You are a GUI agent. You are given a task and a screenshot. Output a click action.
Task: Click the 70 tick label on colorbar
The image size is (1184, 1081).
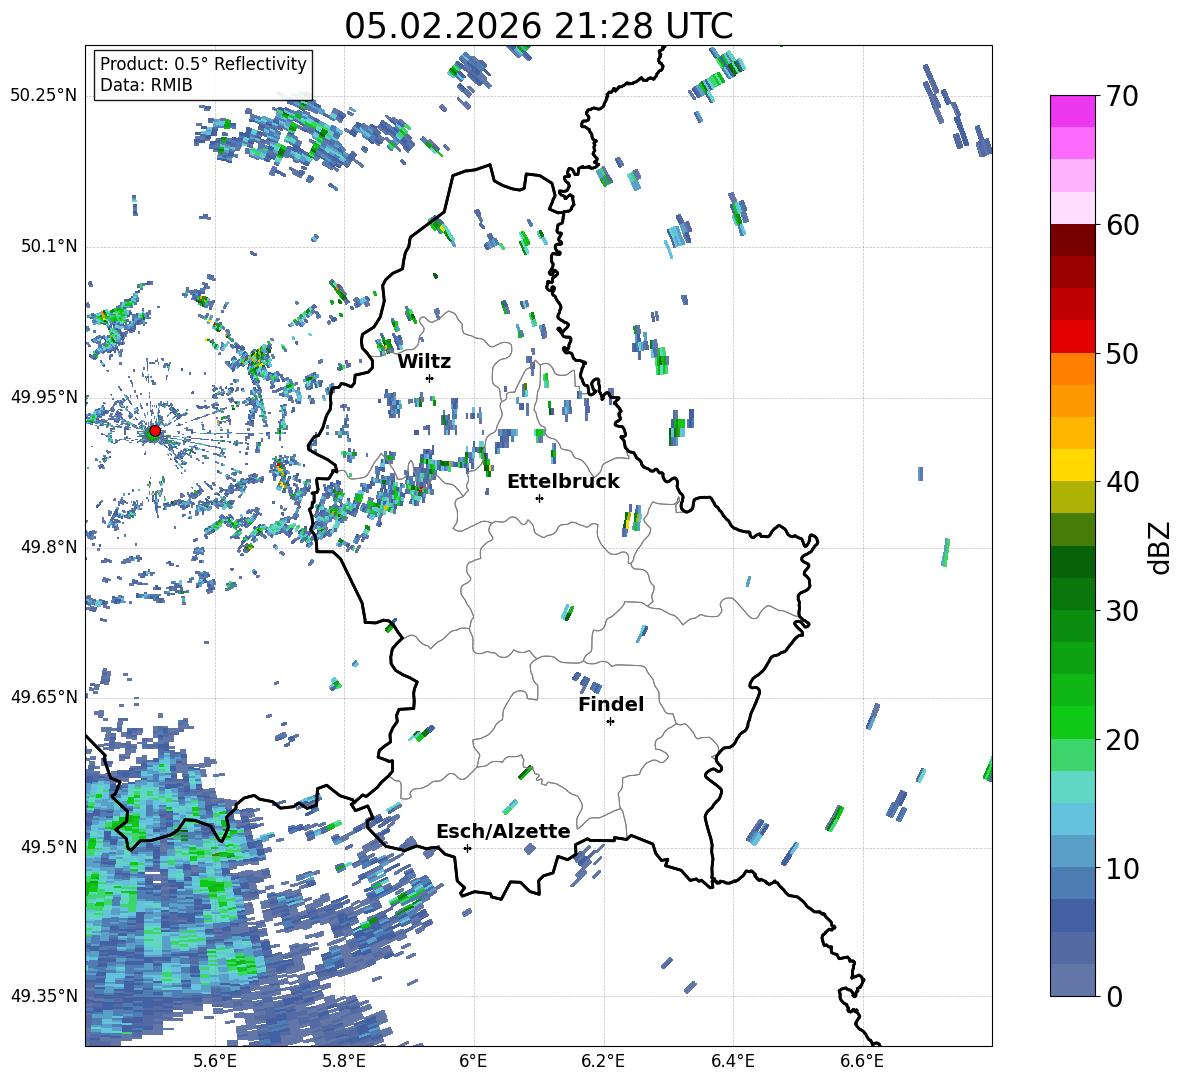click(1125, 97)
